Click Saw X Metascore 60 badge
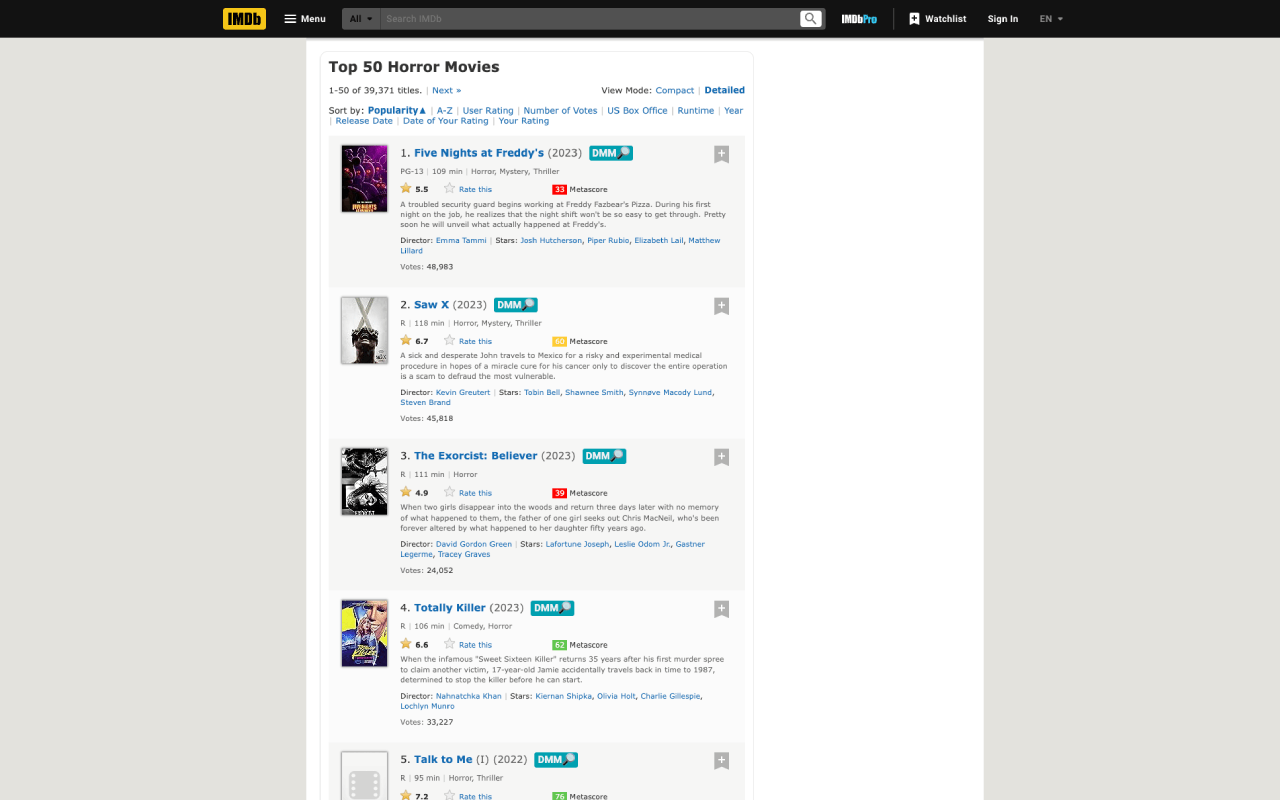1280x800 pixels. coord(559,341)
